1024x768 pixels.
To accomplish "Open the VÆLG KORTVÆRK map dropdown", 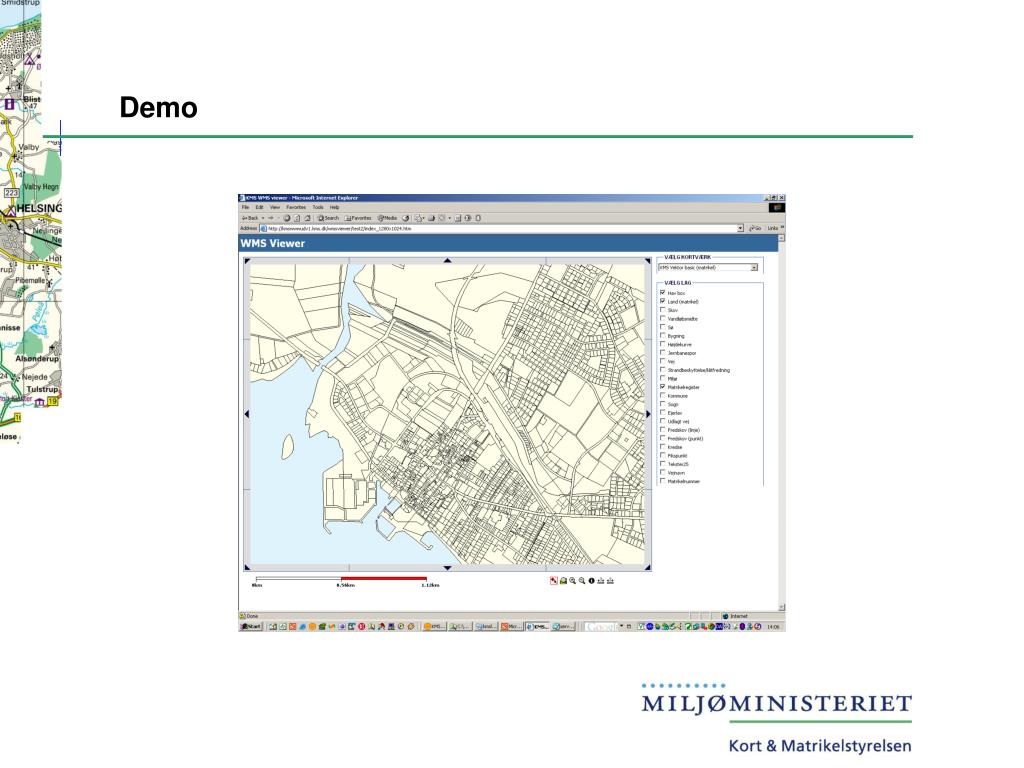I will tap(707, 267).
